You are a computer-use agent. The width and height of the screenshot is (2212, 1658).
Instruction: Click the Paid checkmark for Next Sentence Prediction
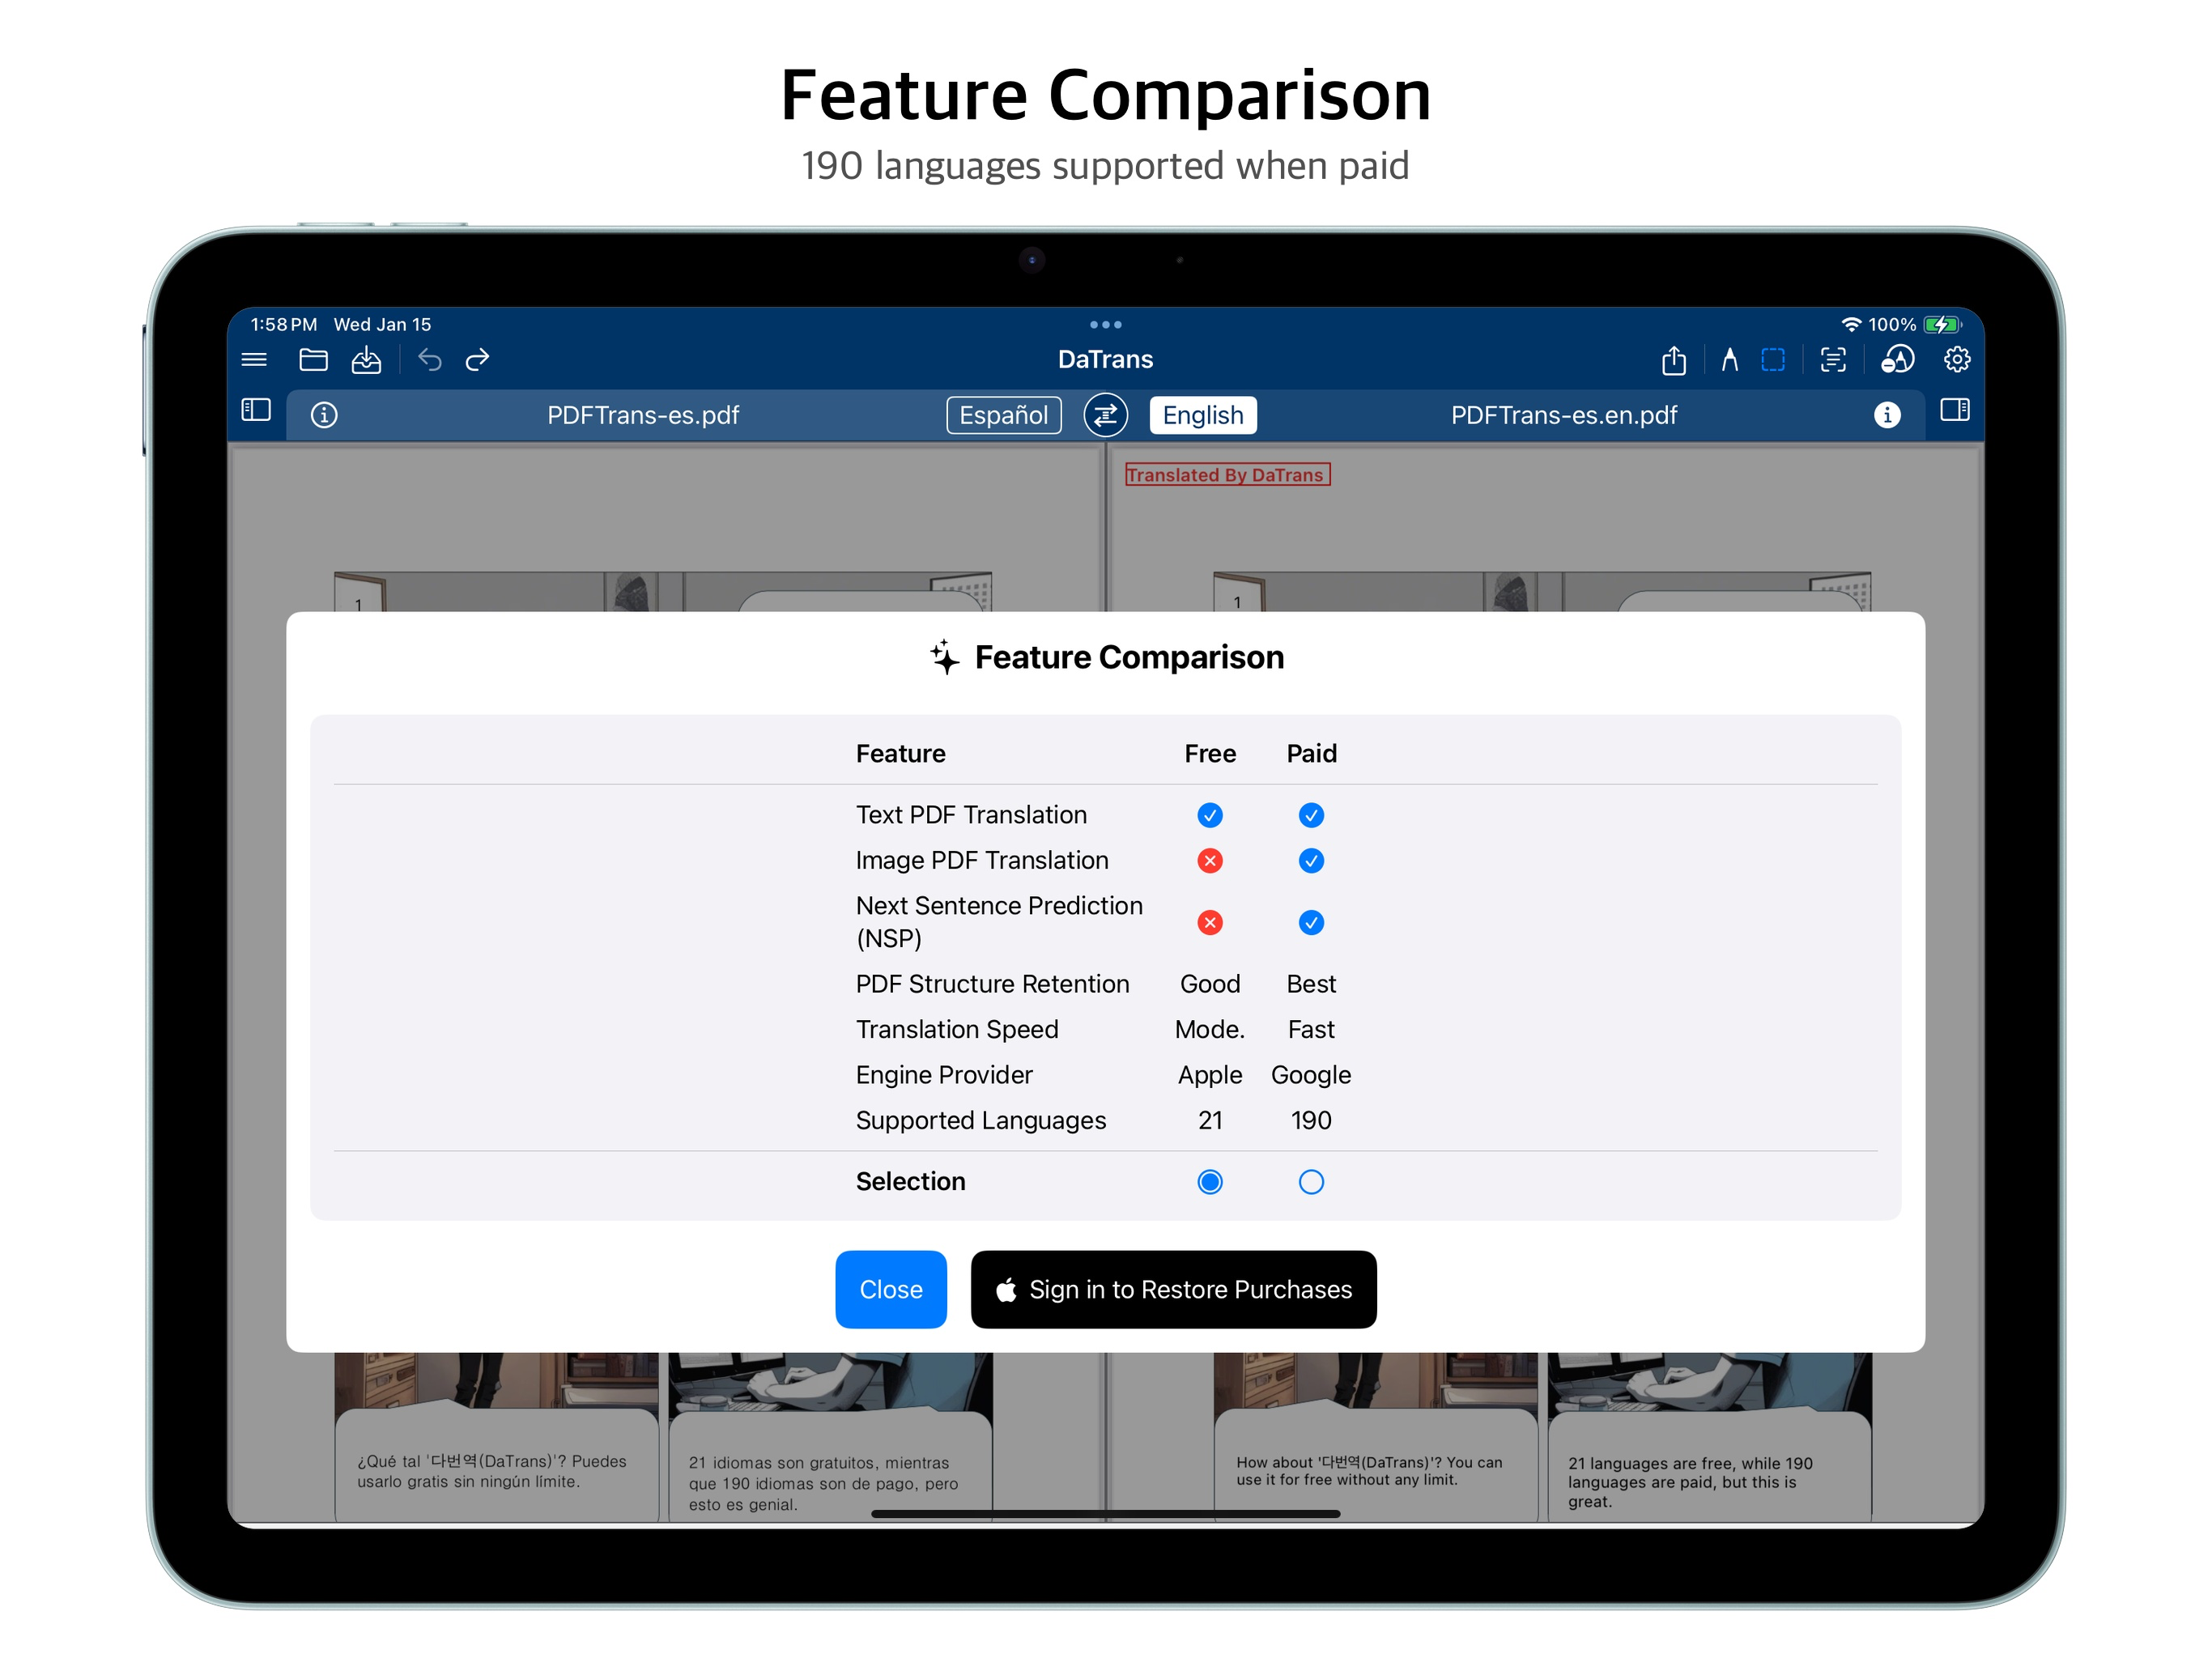tap(1310, 922)
